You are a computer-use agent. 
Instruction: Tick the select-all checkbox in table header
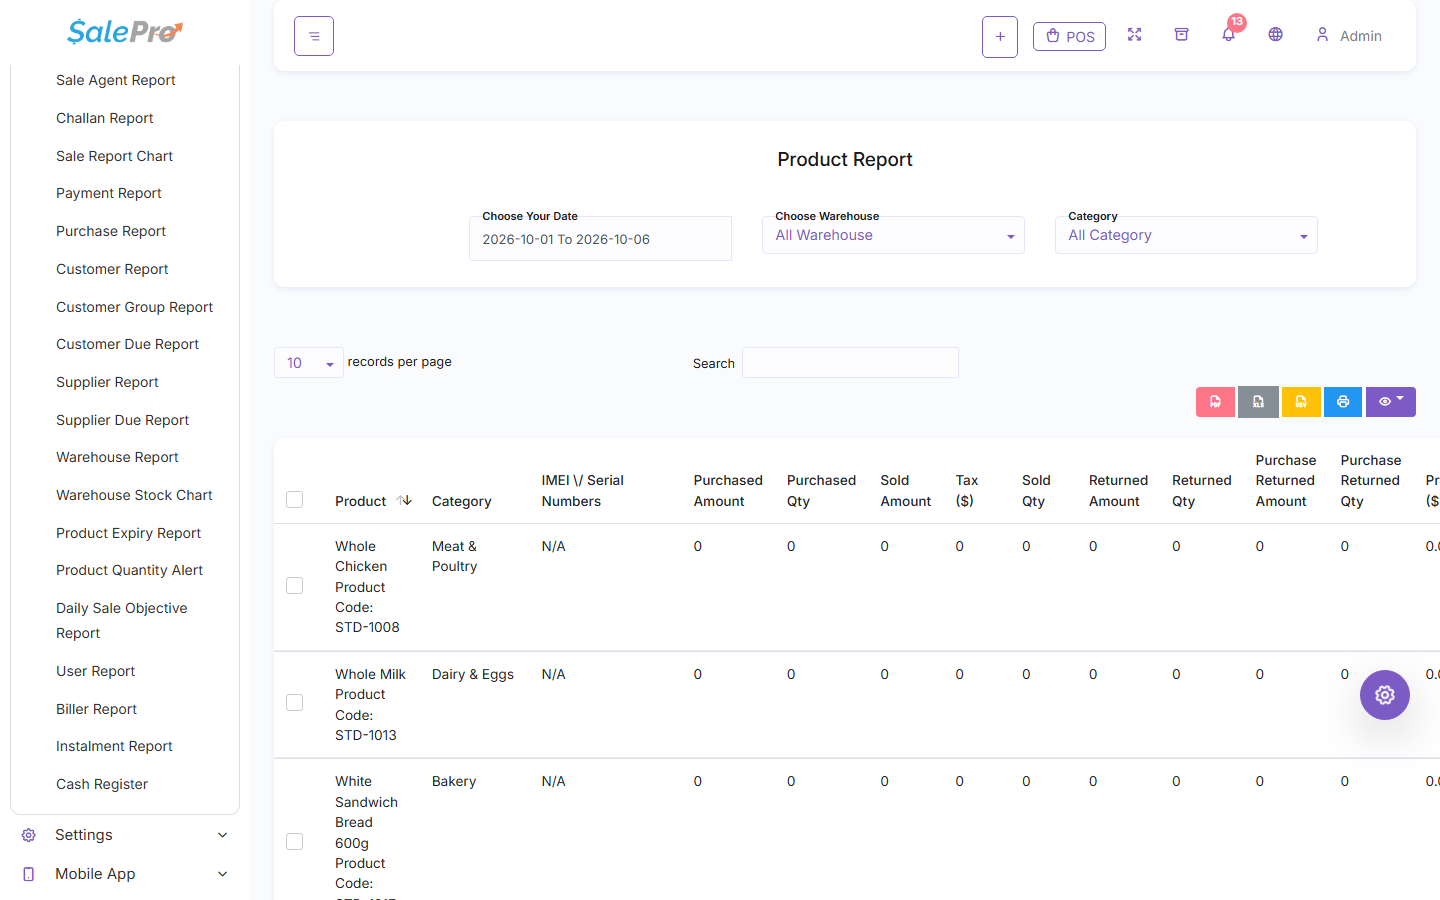tap(294, 499)
